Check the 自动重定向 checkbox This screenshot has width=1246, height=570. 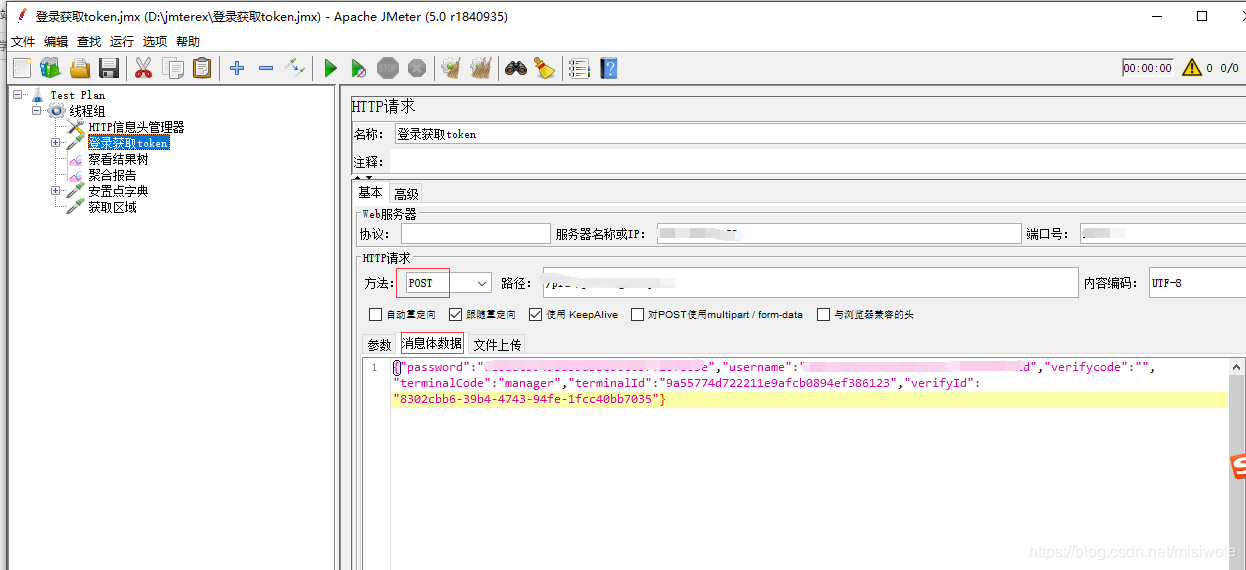(376, 314)
